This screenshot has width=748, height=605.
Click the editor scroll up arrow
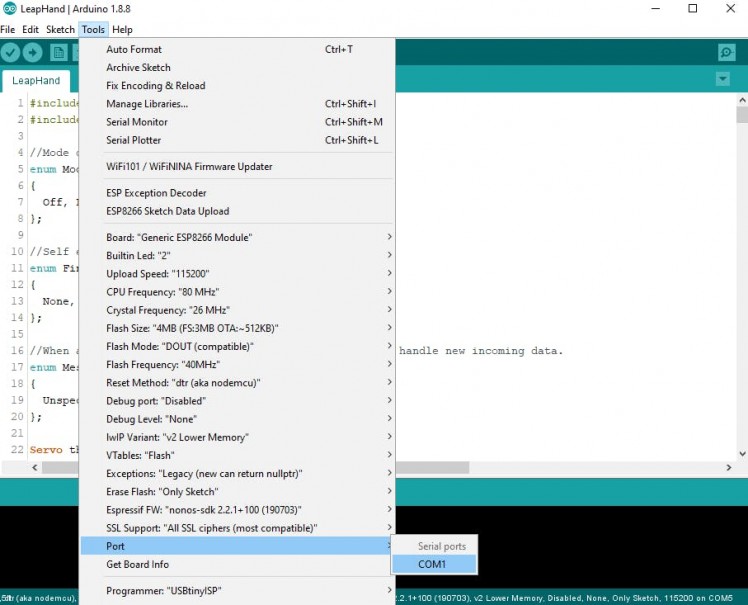tap(742, 100)
